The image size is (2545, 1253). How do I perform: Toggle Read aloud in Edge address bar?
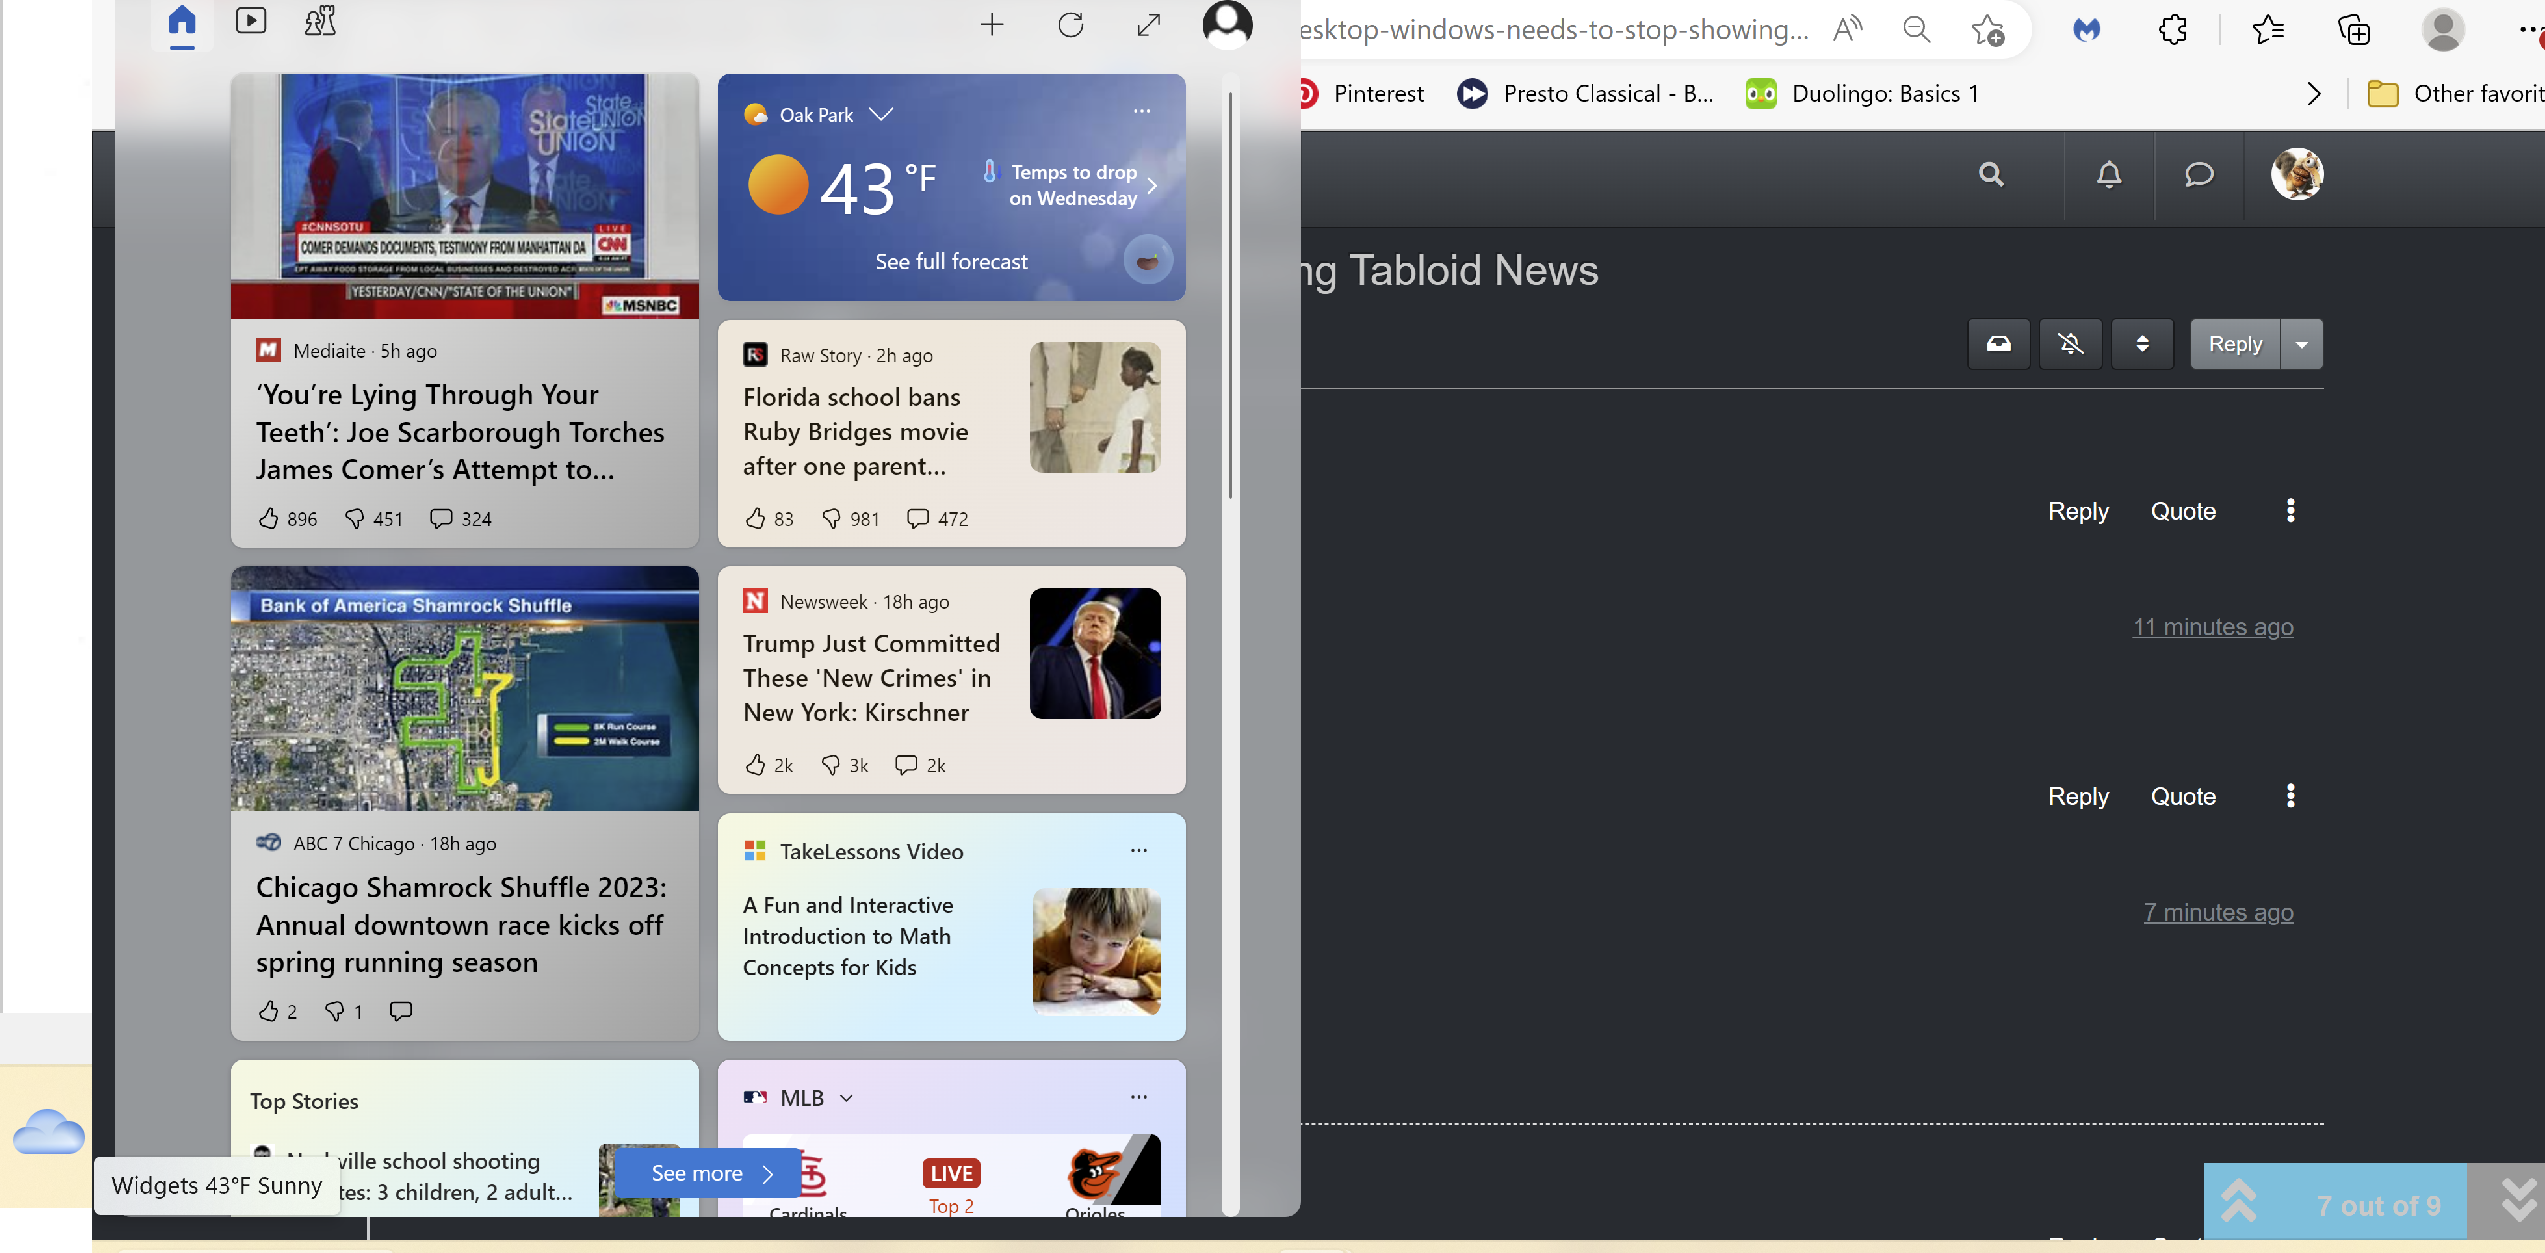tap(1848, 29)
